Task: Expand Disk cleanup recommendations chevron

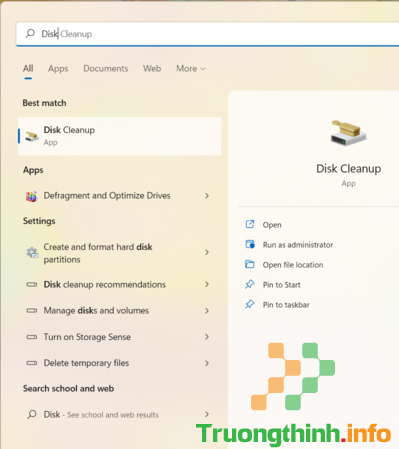Action: (x=207, y=284)
